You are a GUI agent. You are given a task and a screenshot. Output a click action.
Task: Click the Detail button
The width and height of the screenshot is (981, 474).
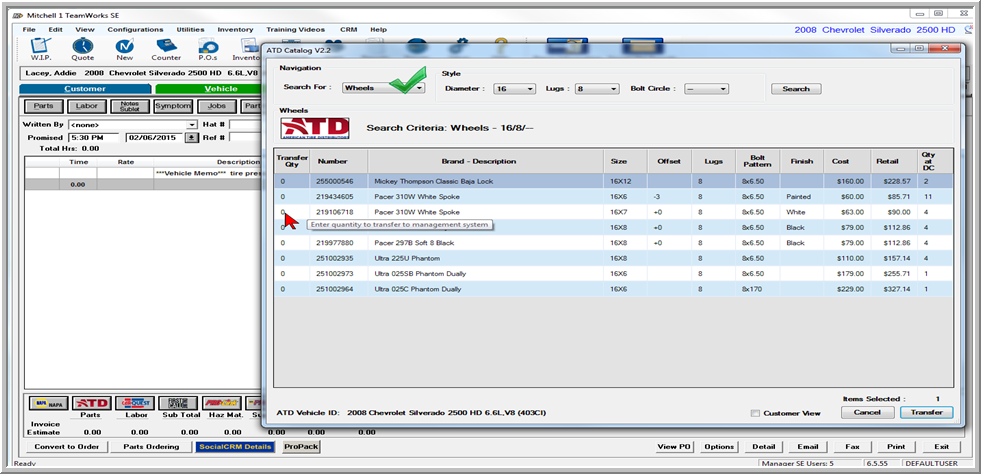click(x=764, y=446)
